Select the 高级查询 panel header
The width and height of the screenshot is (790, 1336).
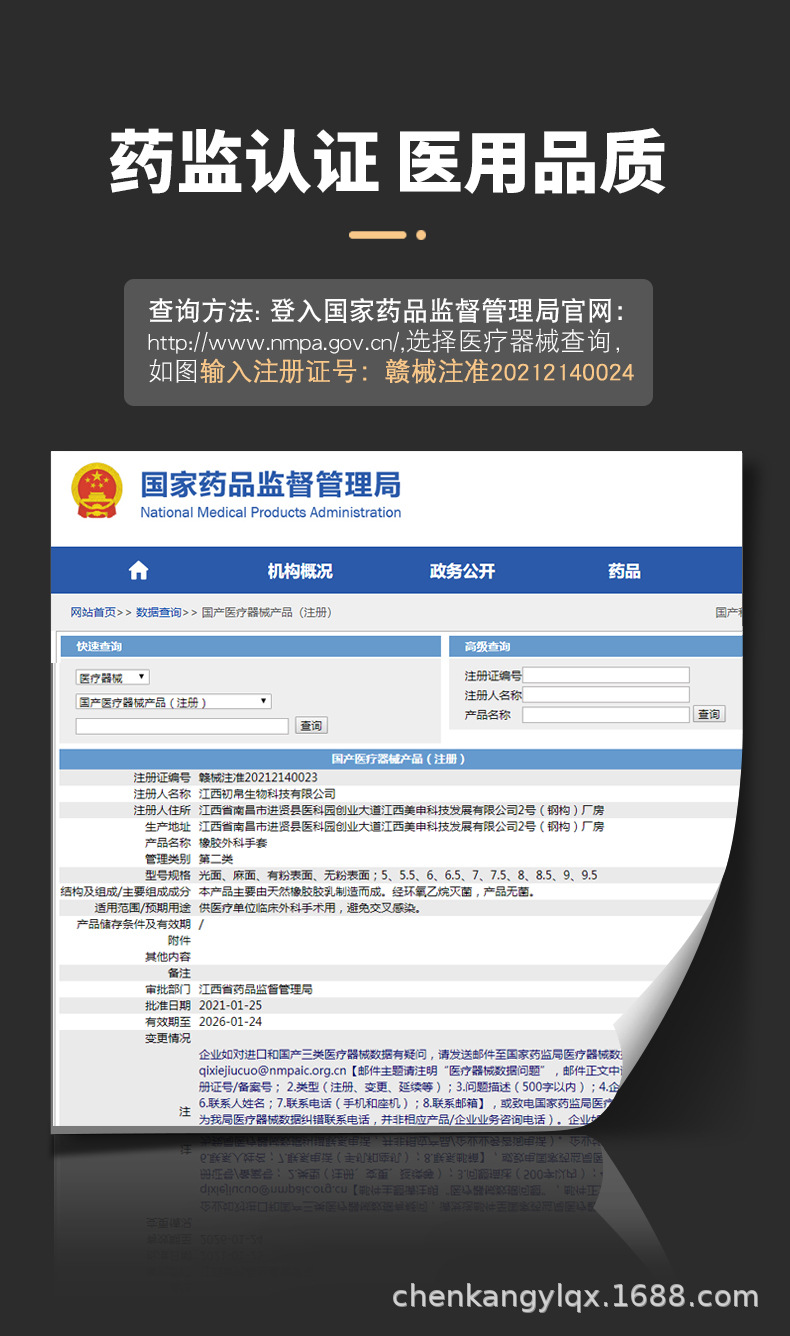(x=597, y=647)
